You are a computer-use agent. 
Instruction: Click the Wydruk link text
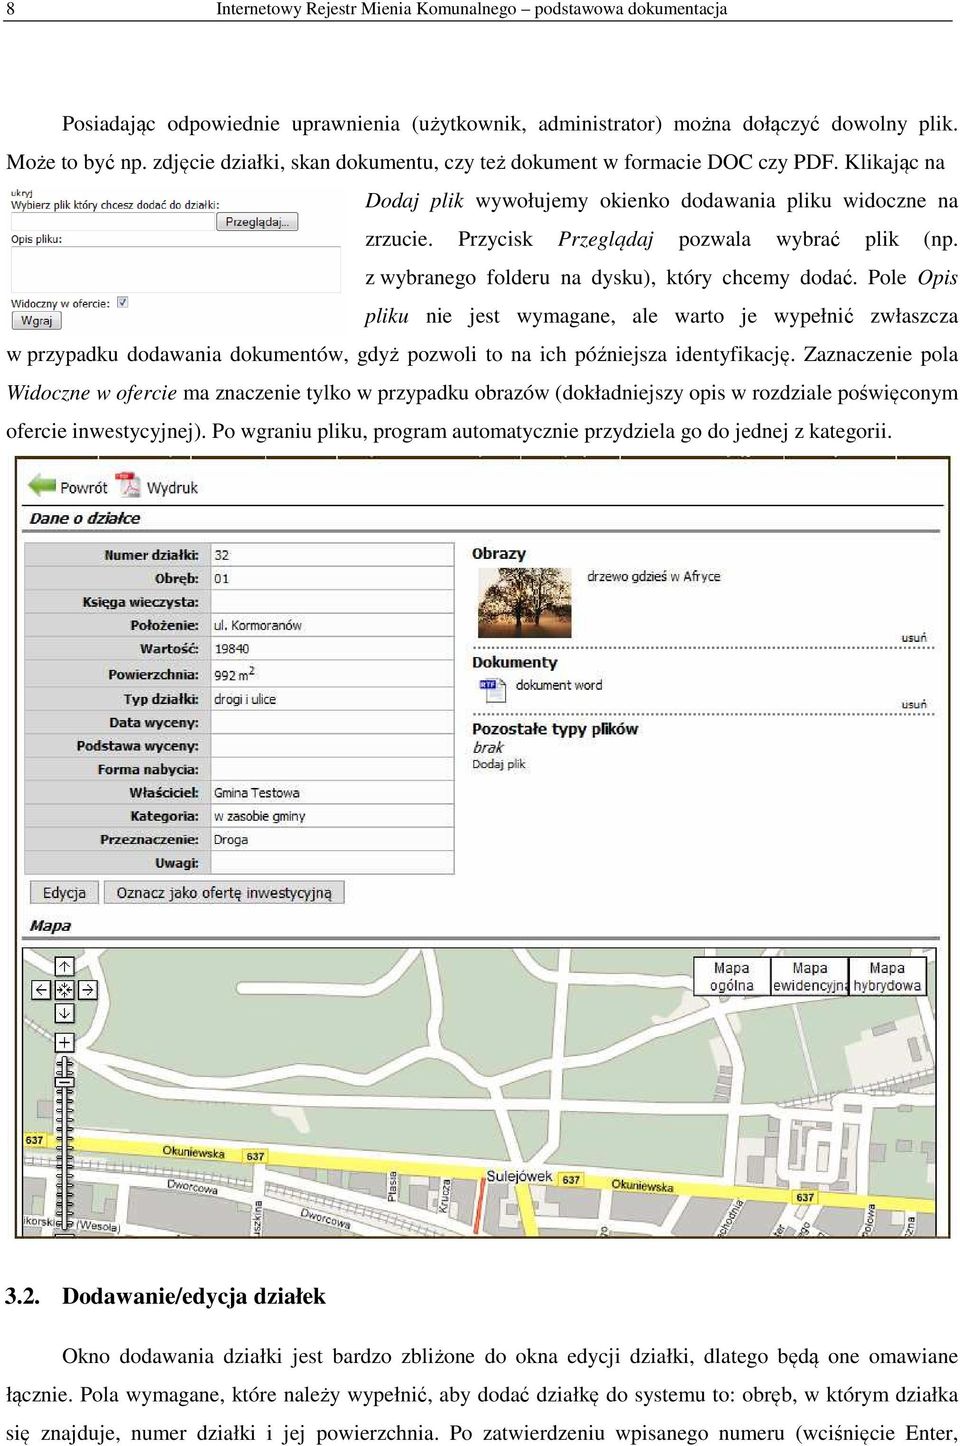point(172,487)
